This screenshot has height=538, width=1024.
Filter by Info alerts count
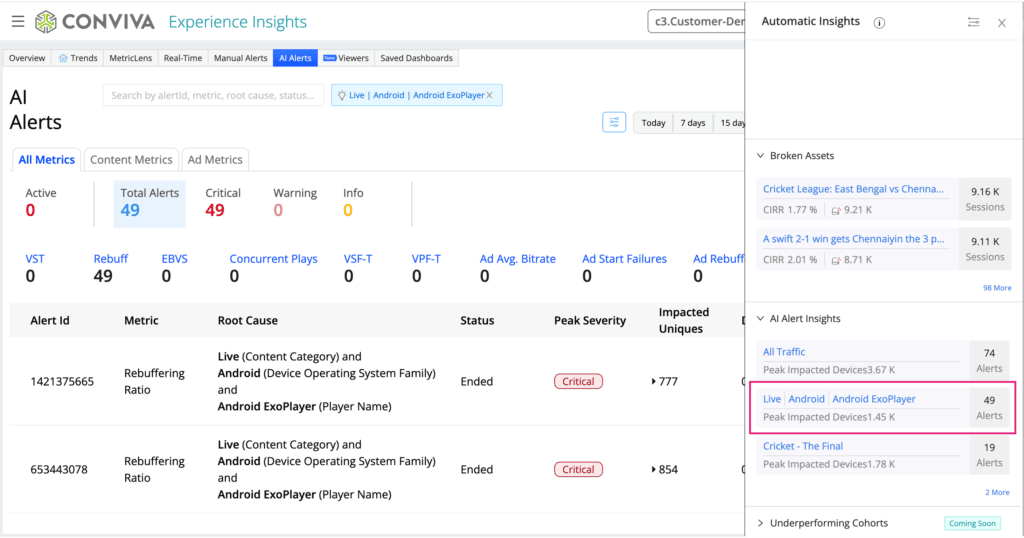[353, 202]
